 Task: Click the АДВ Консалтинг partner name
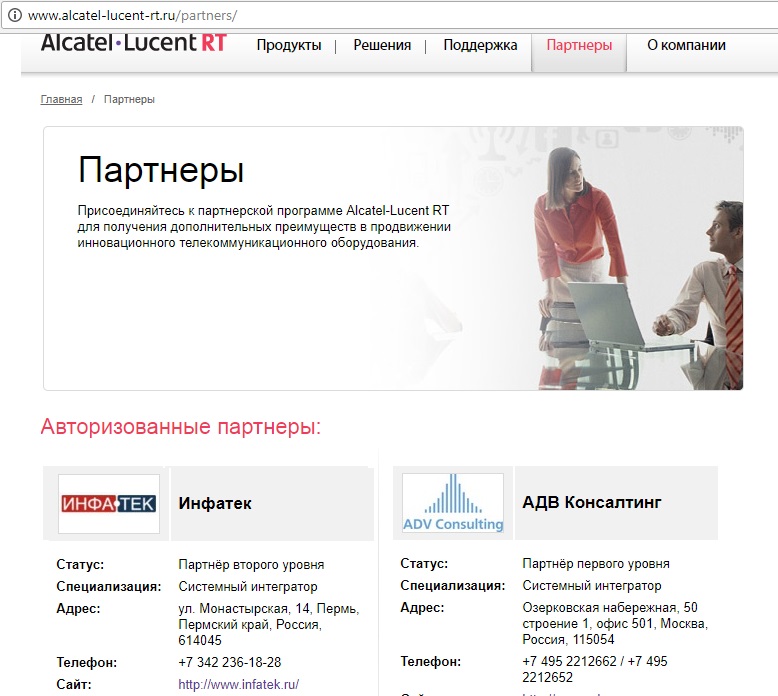click(x=591, y=503)
